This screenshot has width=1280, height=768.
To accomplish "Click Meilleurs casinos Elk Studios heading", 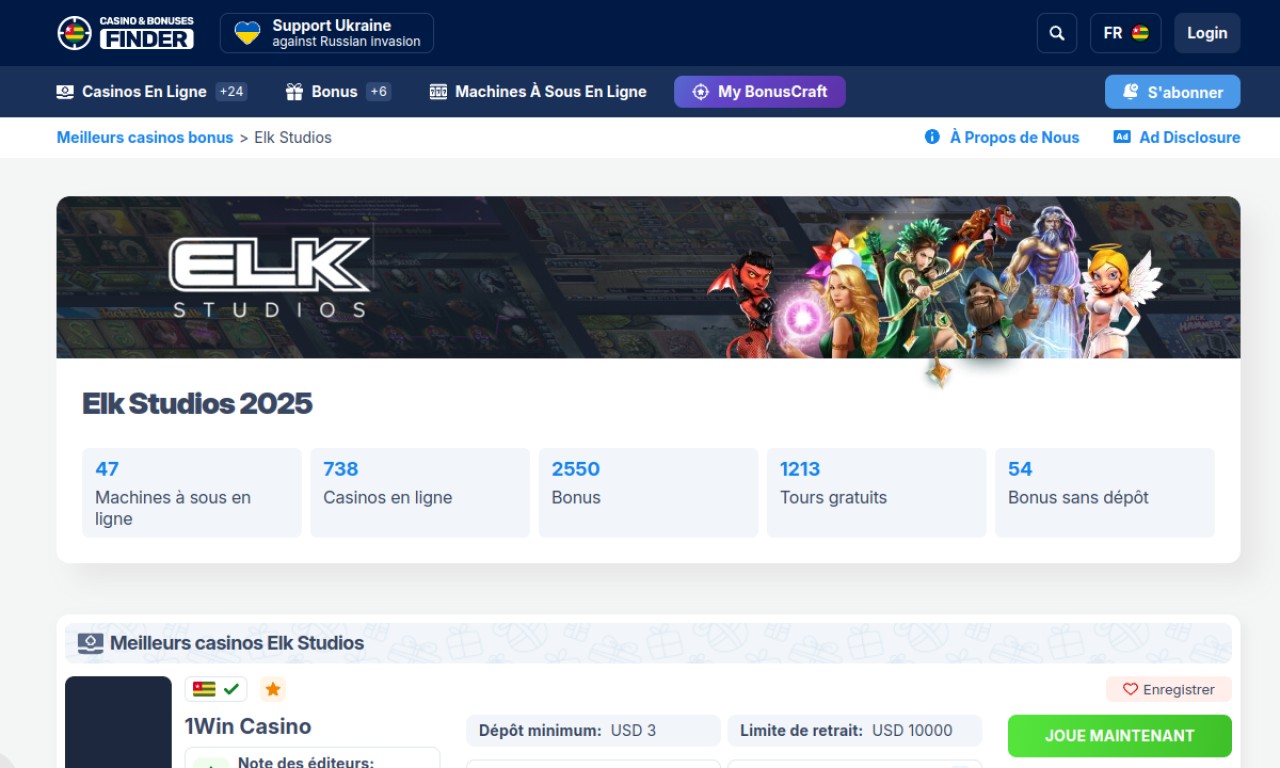I will (x=237, y=643).
